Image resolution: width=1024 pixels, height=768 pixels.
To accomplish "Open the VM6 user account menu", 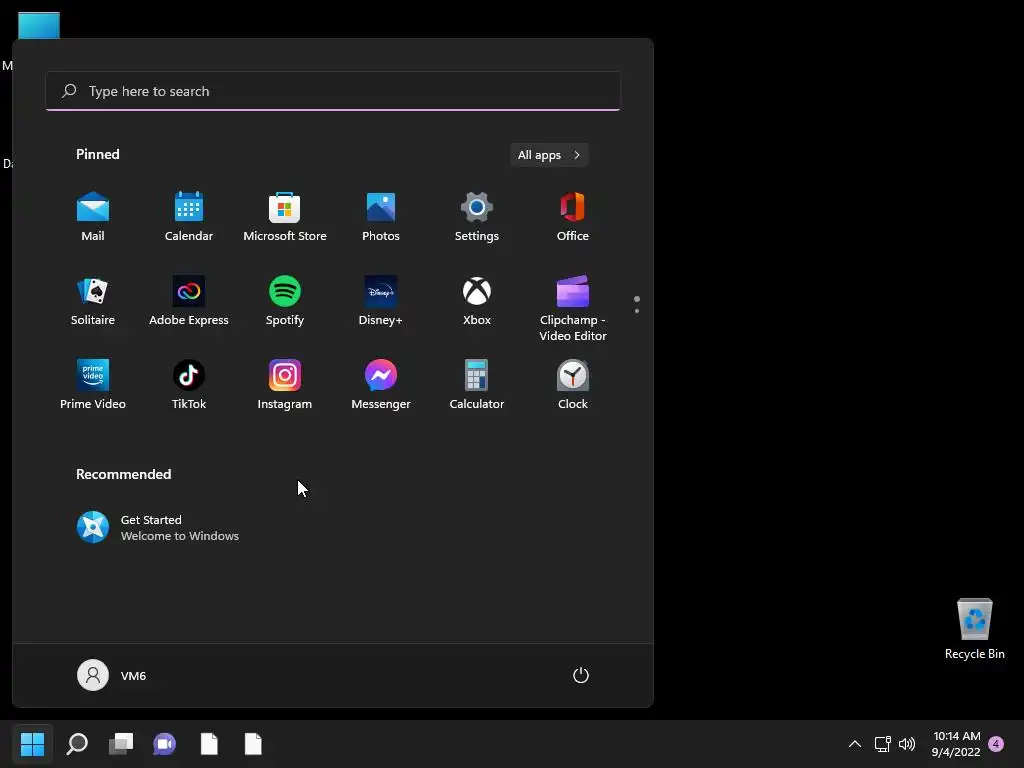I will [x=112, y=675].
